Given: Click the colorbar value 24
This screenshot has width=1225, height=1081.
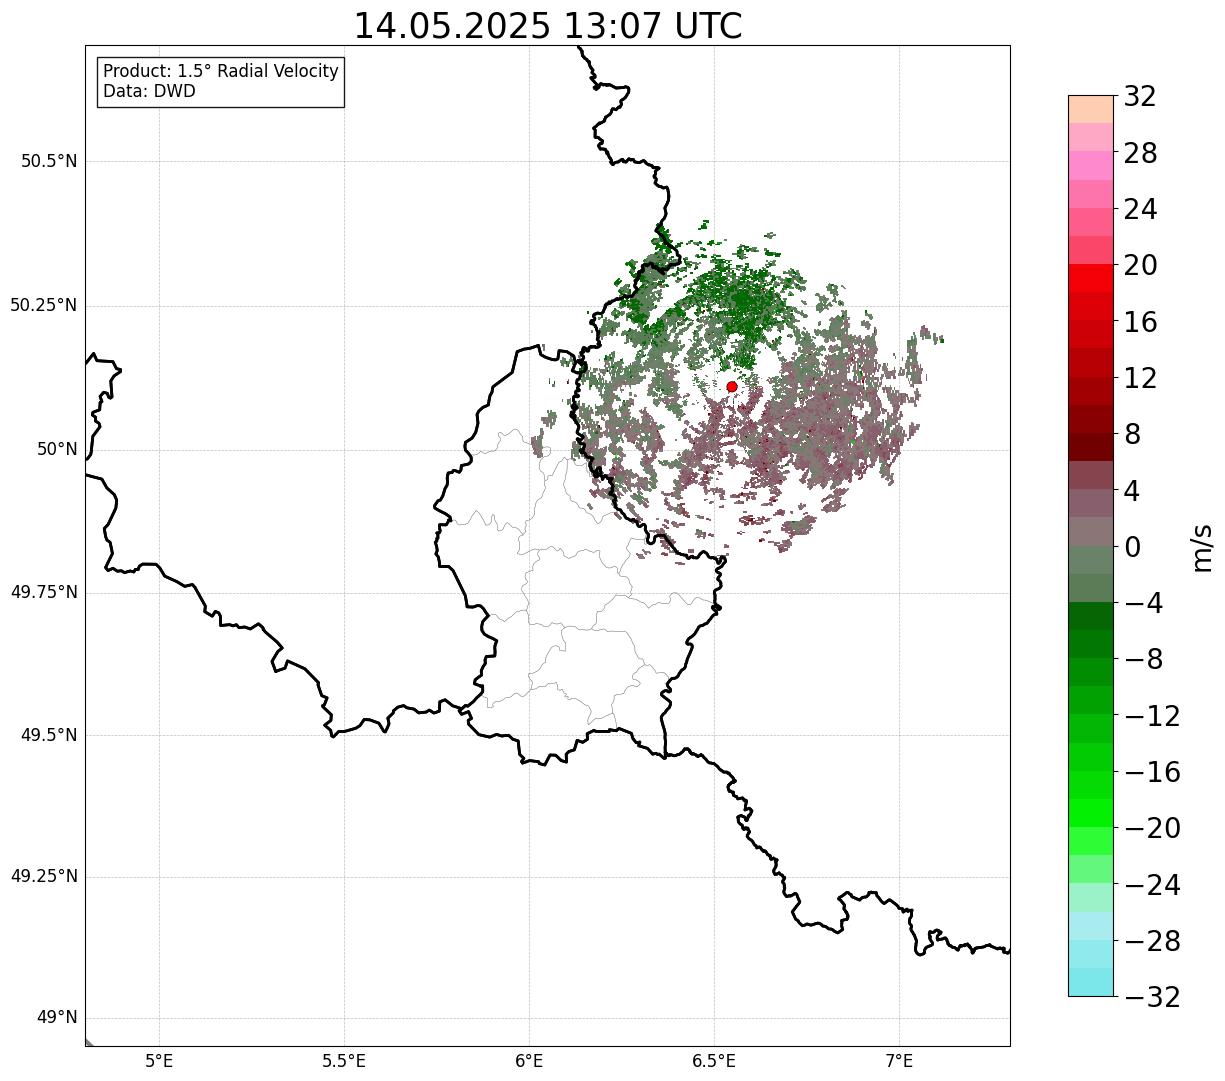Looking at the screenshot, I should (x=1140, y=210).
